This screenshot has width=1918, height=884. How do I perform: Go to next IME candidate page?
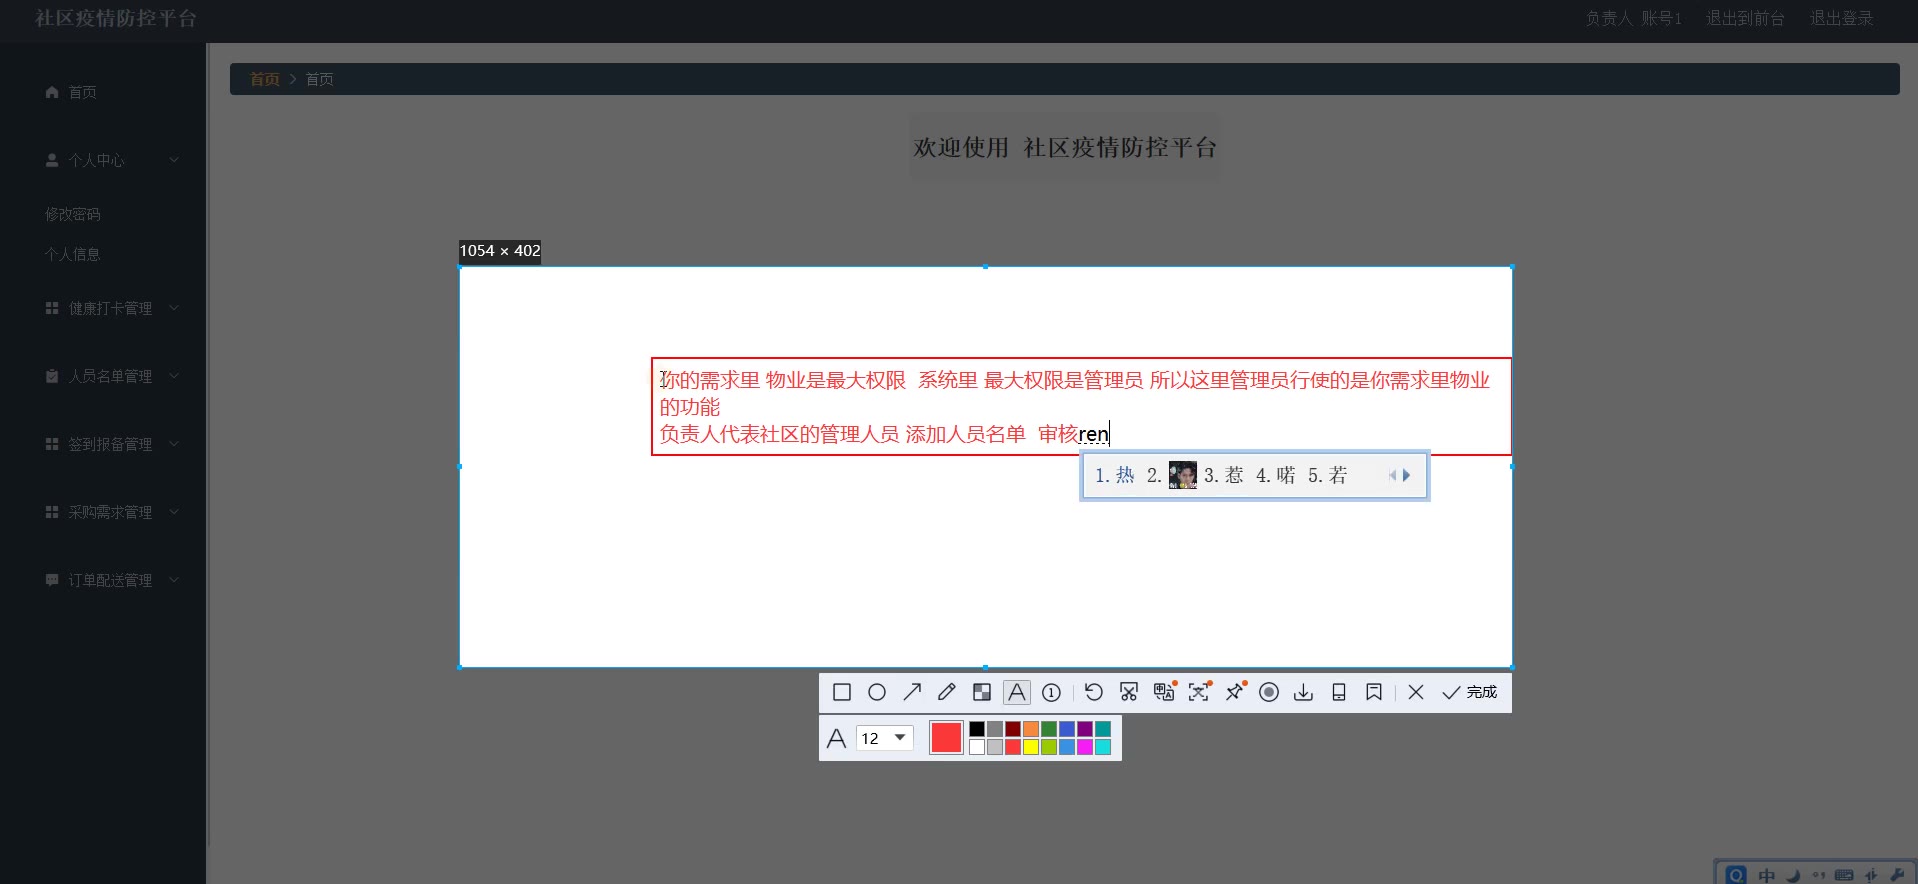click(1407, 475)
